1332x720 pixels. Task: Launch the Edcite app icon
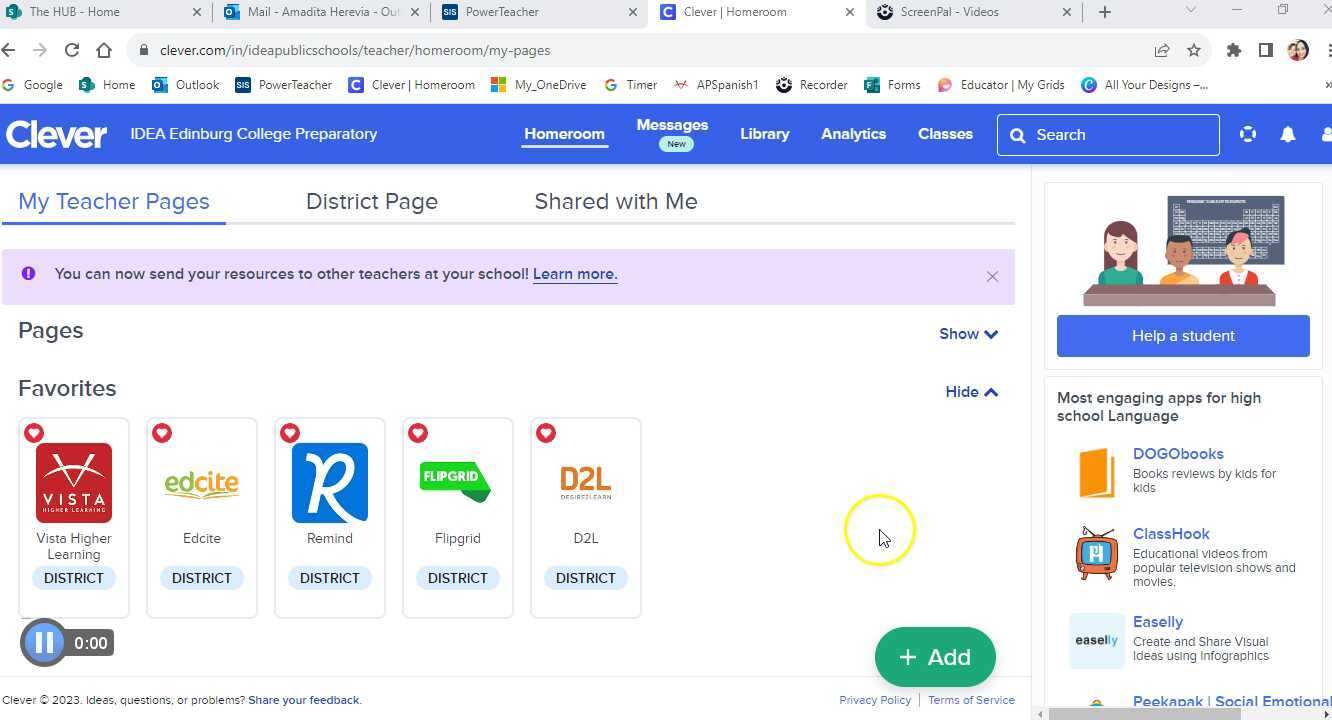point(202,483)
